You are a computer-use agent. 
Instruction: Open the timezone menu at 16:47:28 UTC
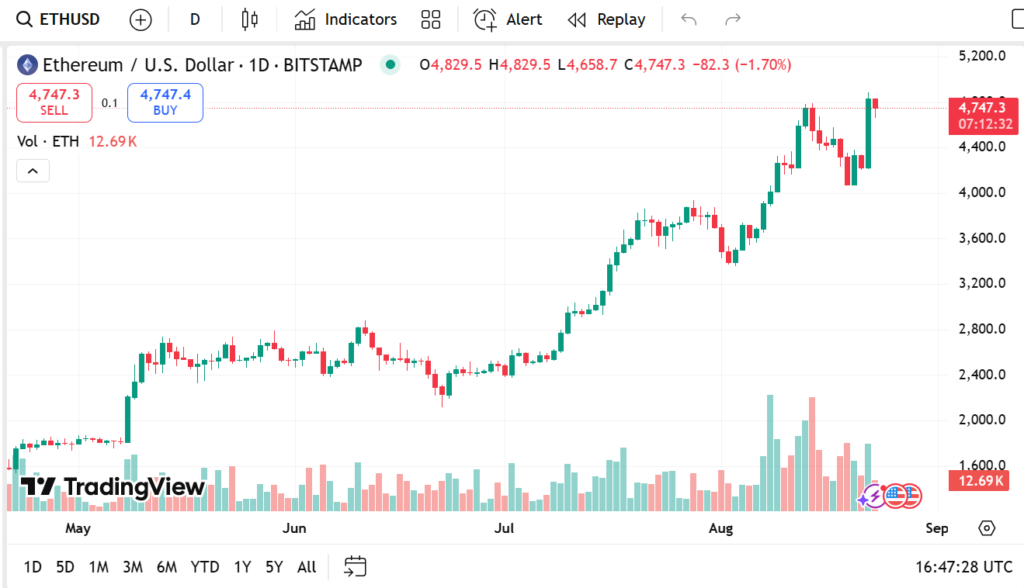click(962, 567)
